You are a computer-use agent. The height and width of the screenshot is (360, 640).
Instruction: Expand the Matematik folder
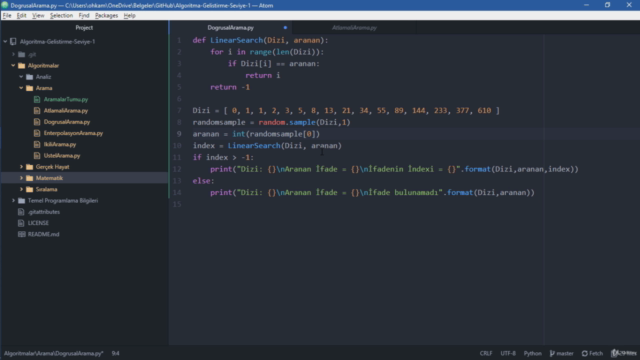tap(21, 178)
